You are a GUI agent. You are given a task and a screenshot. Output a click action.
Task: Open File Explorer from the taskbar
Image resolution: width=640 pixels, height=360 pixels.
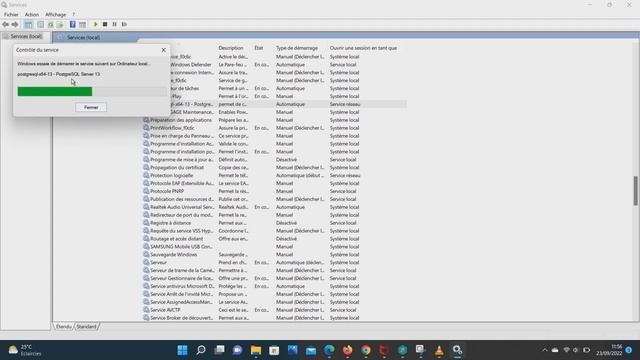pos(256,350)
